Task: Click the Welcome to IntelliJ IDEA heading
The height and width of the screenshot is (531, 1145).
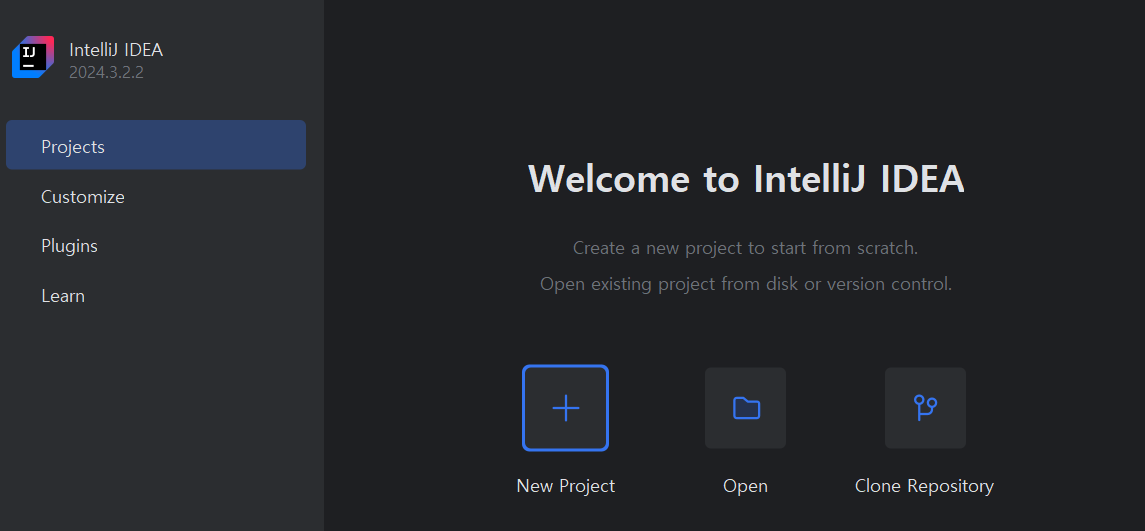Action: click(746, 178)
